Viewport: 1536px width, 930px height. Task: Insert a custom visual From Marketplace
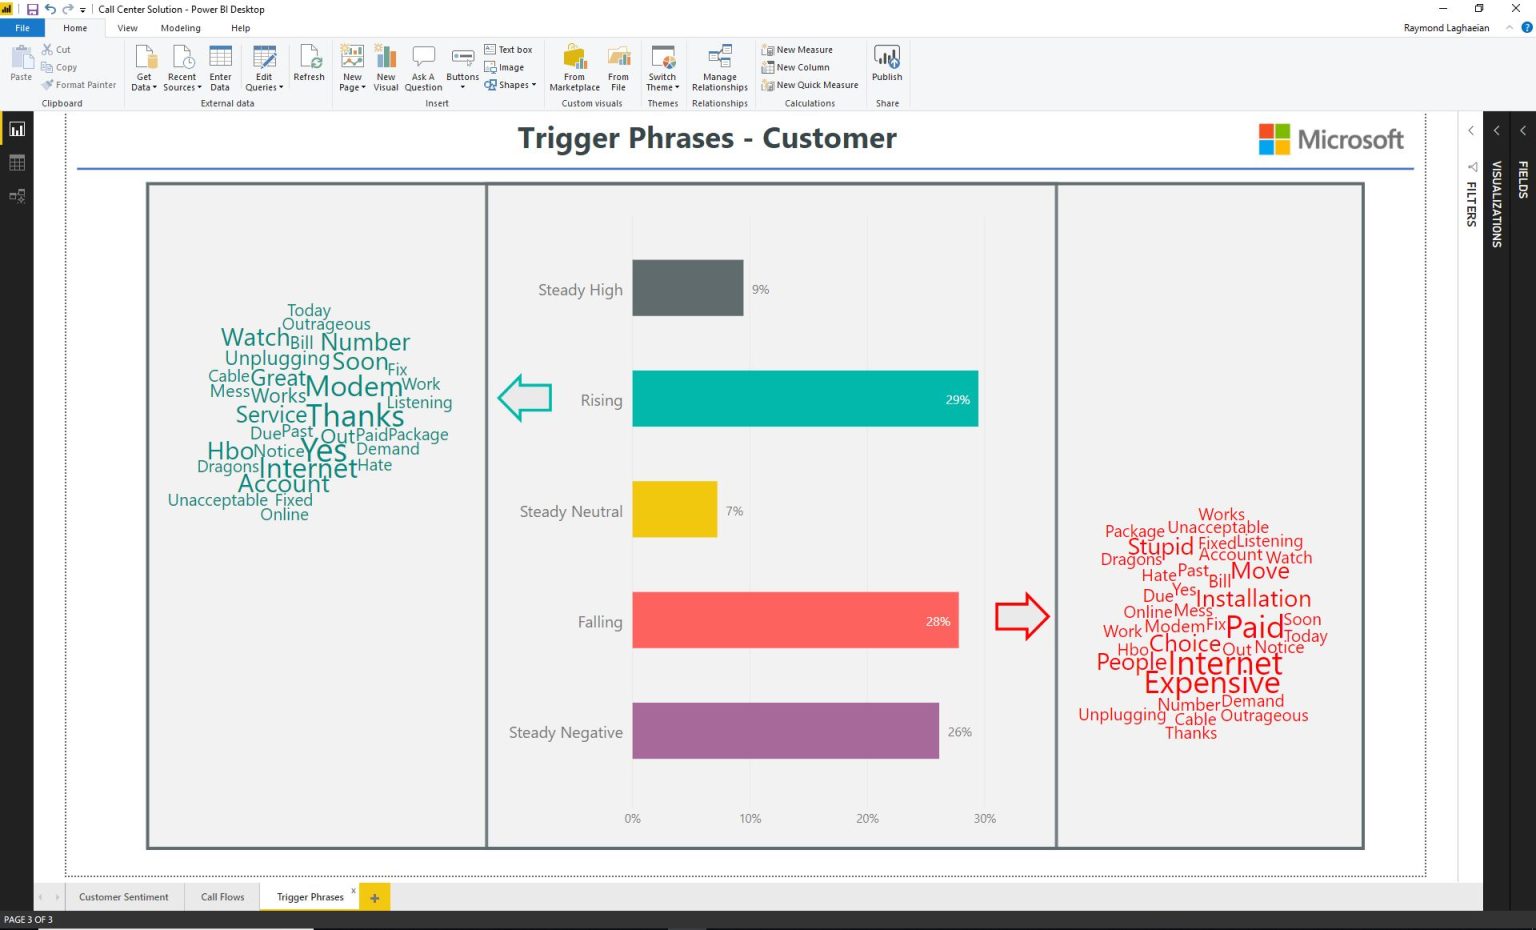(574, 67)
